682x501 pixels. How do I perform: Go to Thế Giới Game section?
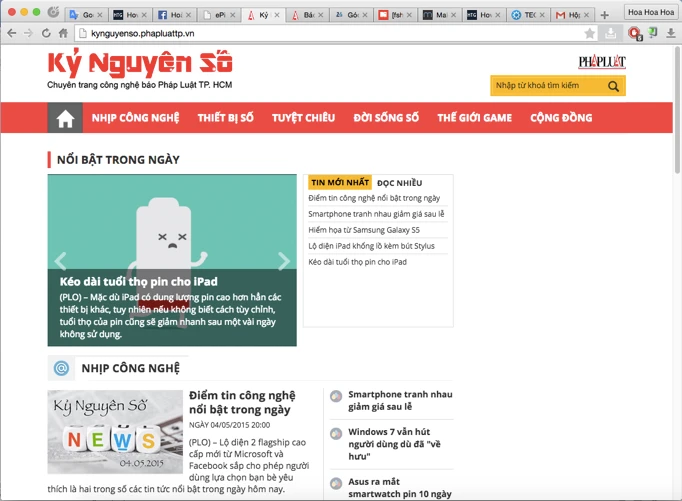pyautogui.click(x=474, y=118)
